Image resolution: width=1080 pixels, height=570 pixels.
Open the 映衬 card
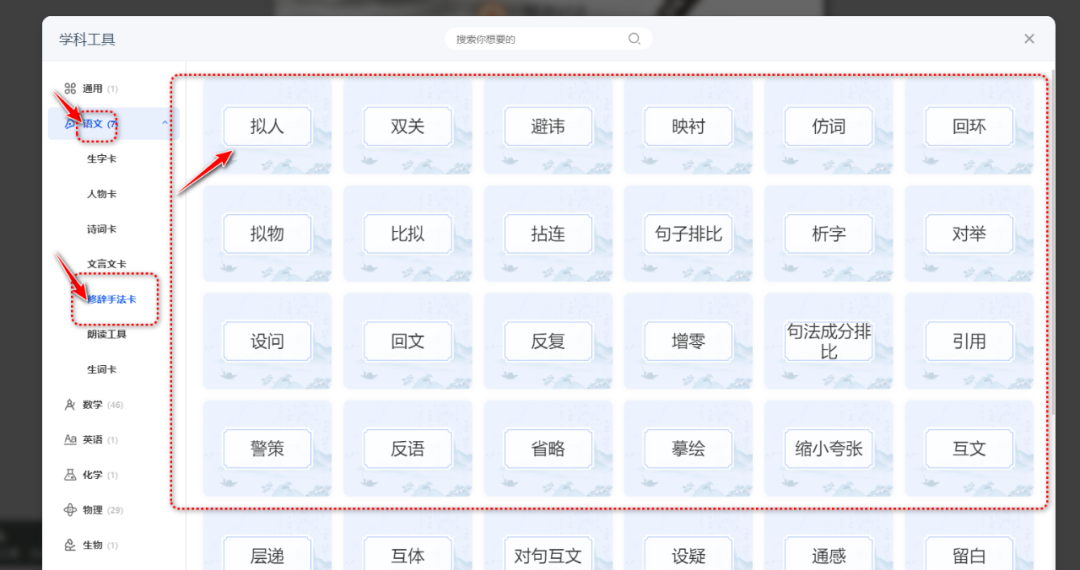(688, 127)
